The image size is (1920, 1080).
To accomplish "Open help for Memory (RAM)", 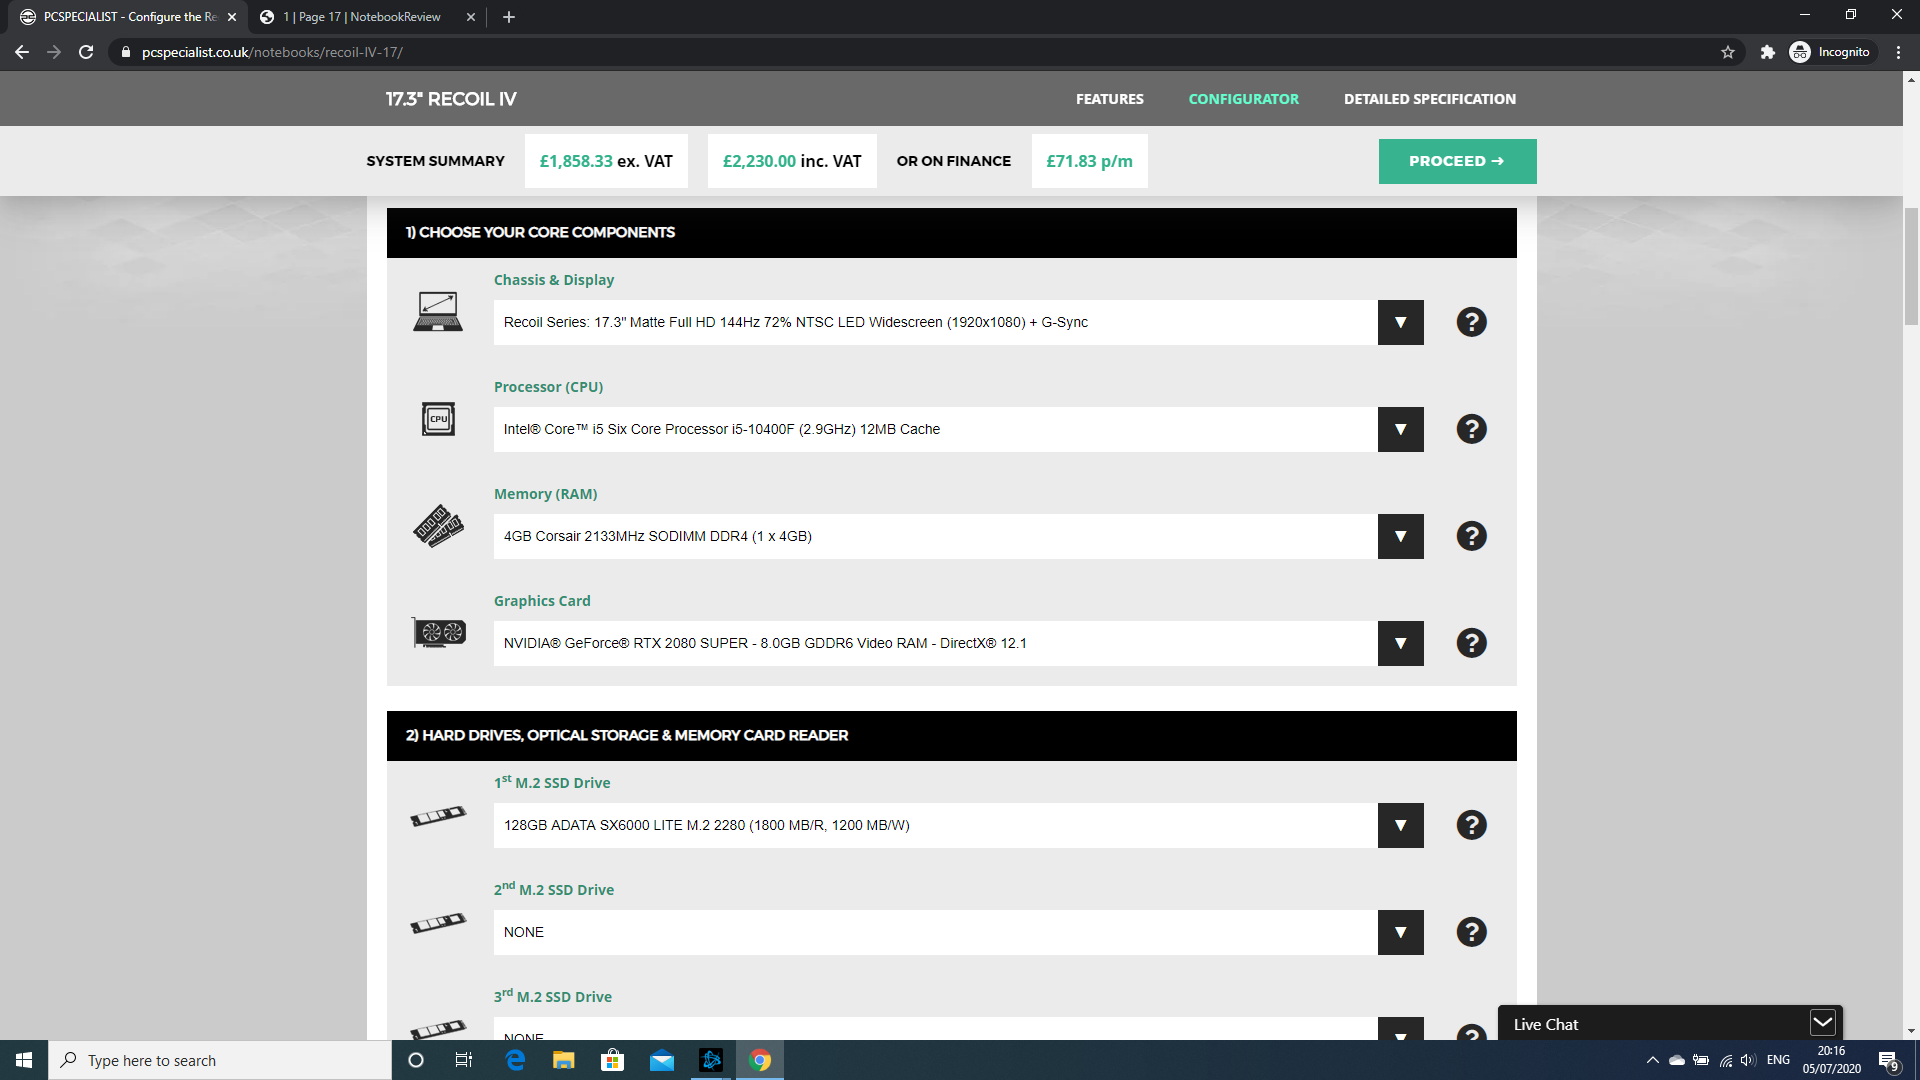I will click(x=1471, y=536).
